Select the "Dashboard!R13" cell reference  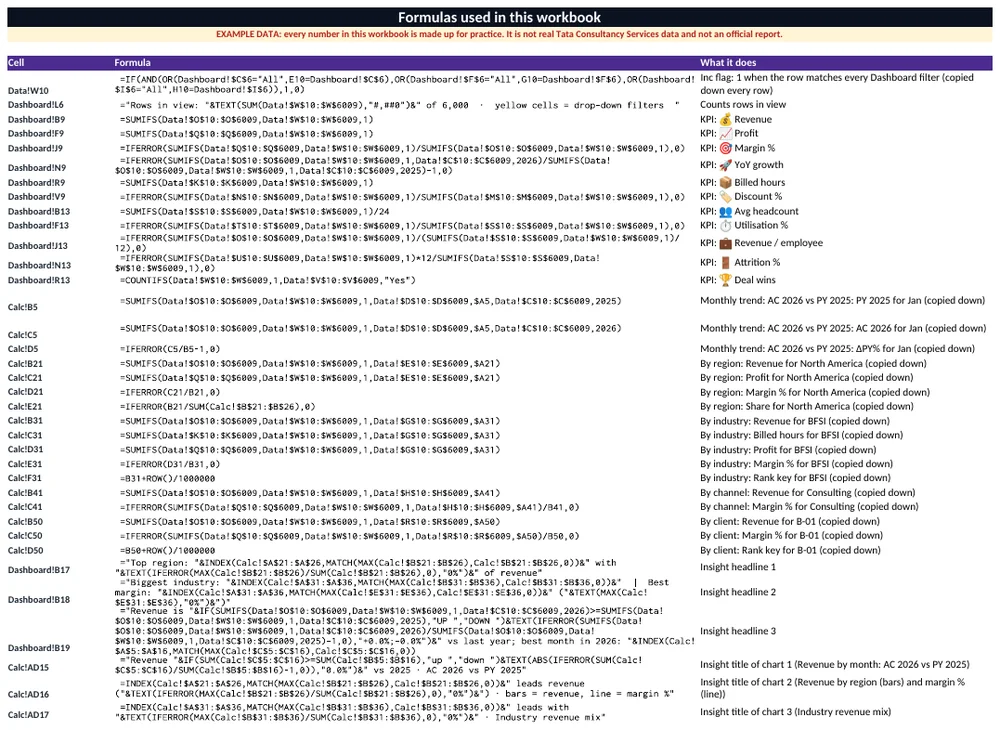39,280
